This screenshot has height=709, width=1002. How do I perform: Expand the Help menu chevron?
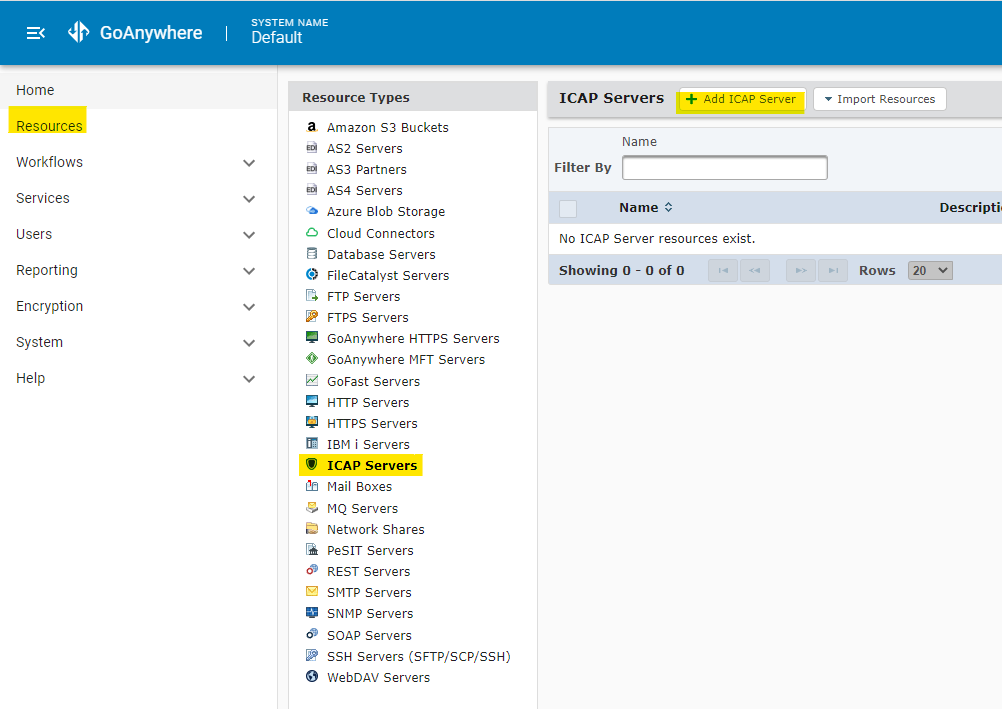[249, 379]
